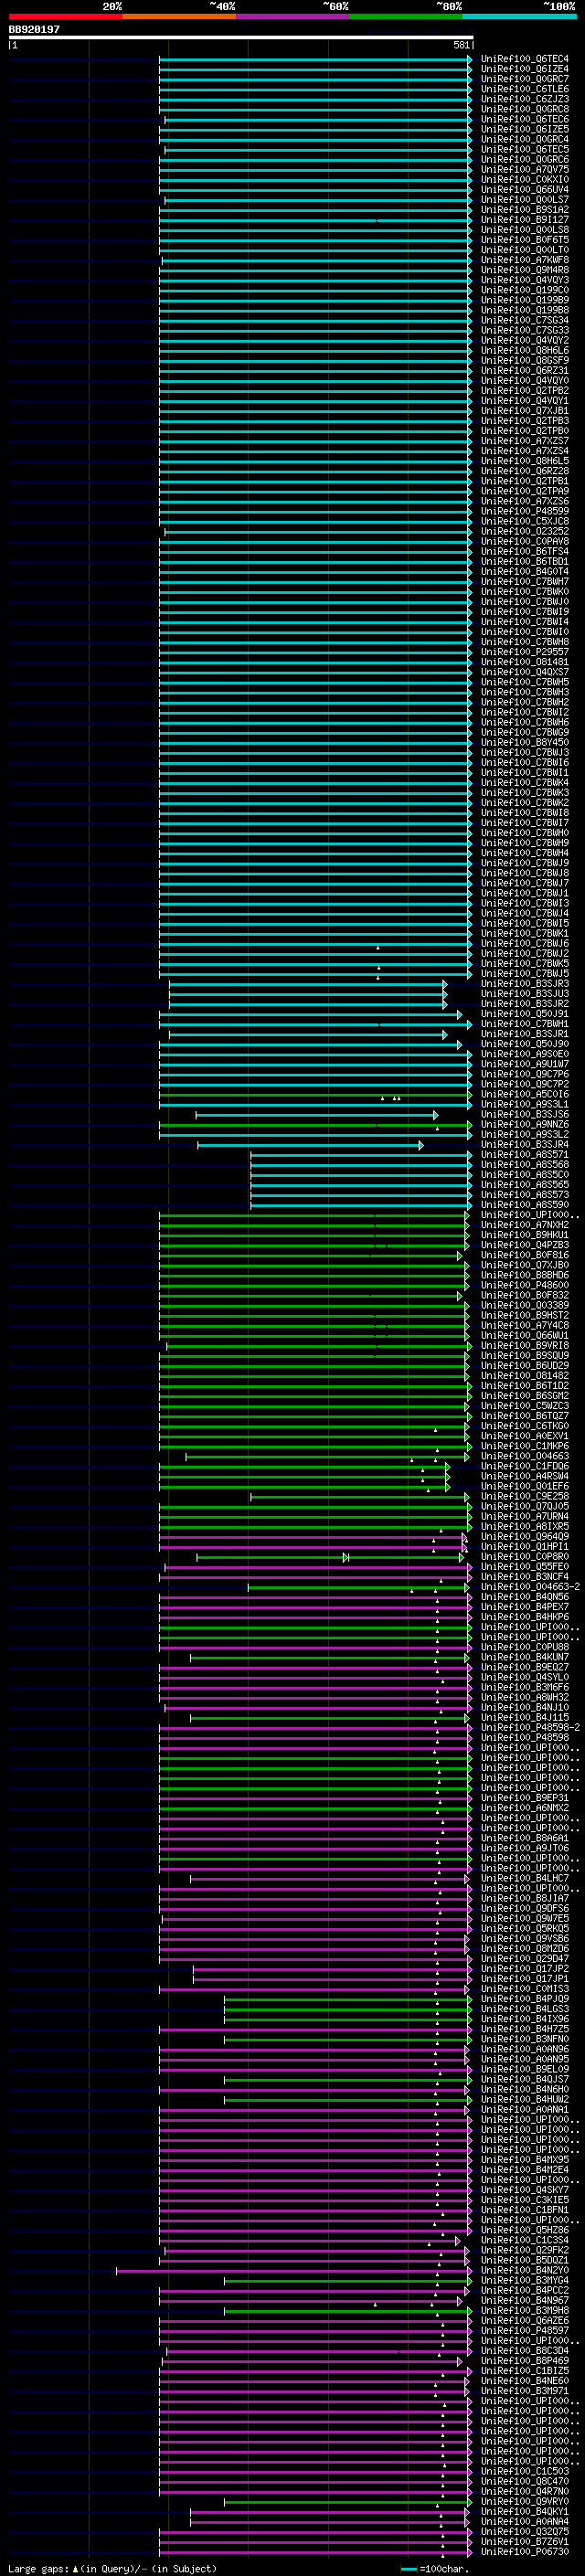Select the UniRef100_Q6IZE4 hit label
This screenshot has width=585, height=2576.
(525, 69)
